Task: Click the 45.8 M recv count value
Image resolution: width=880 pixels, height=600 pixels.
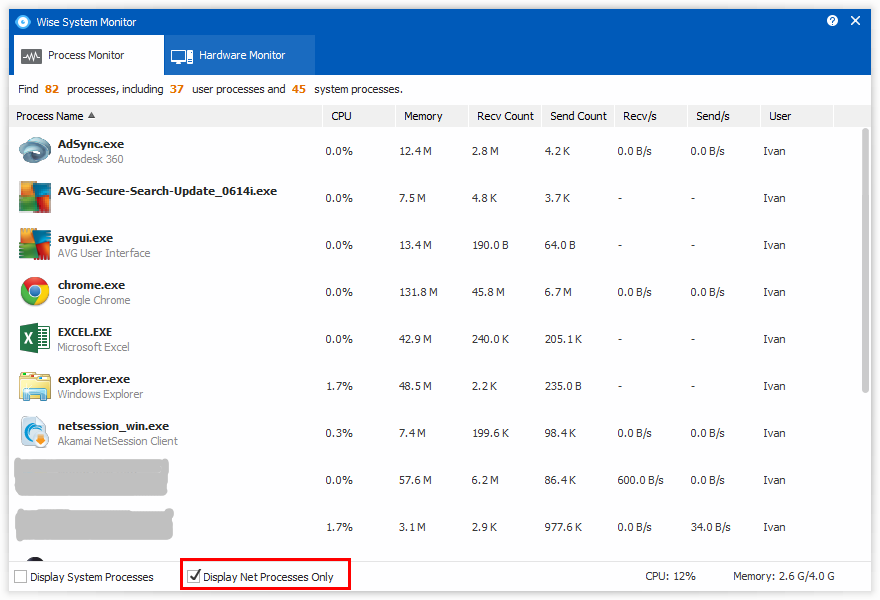Action: pos(488,292)
